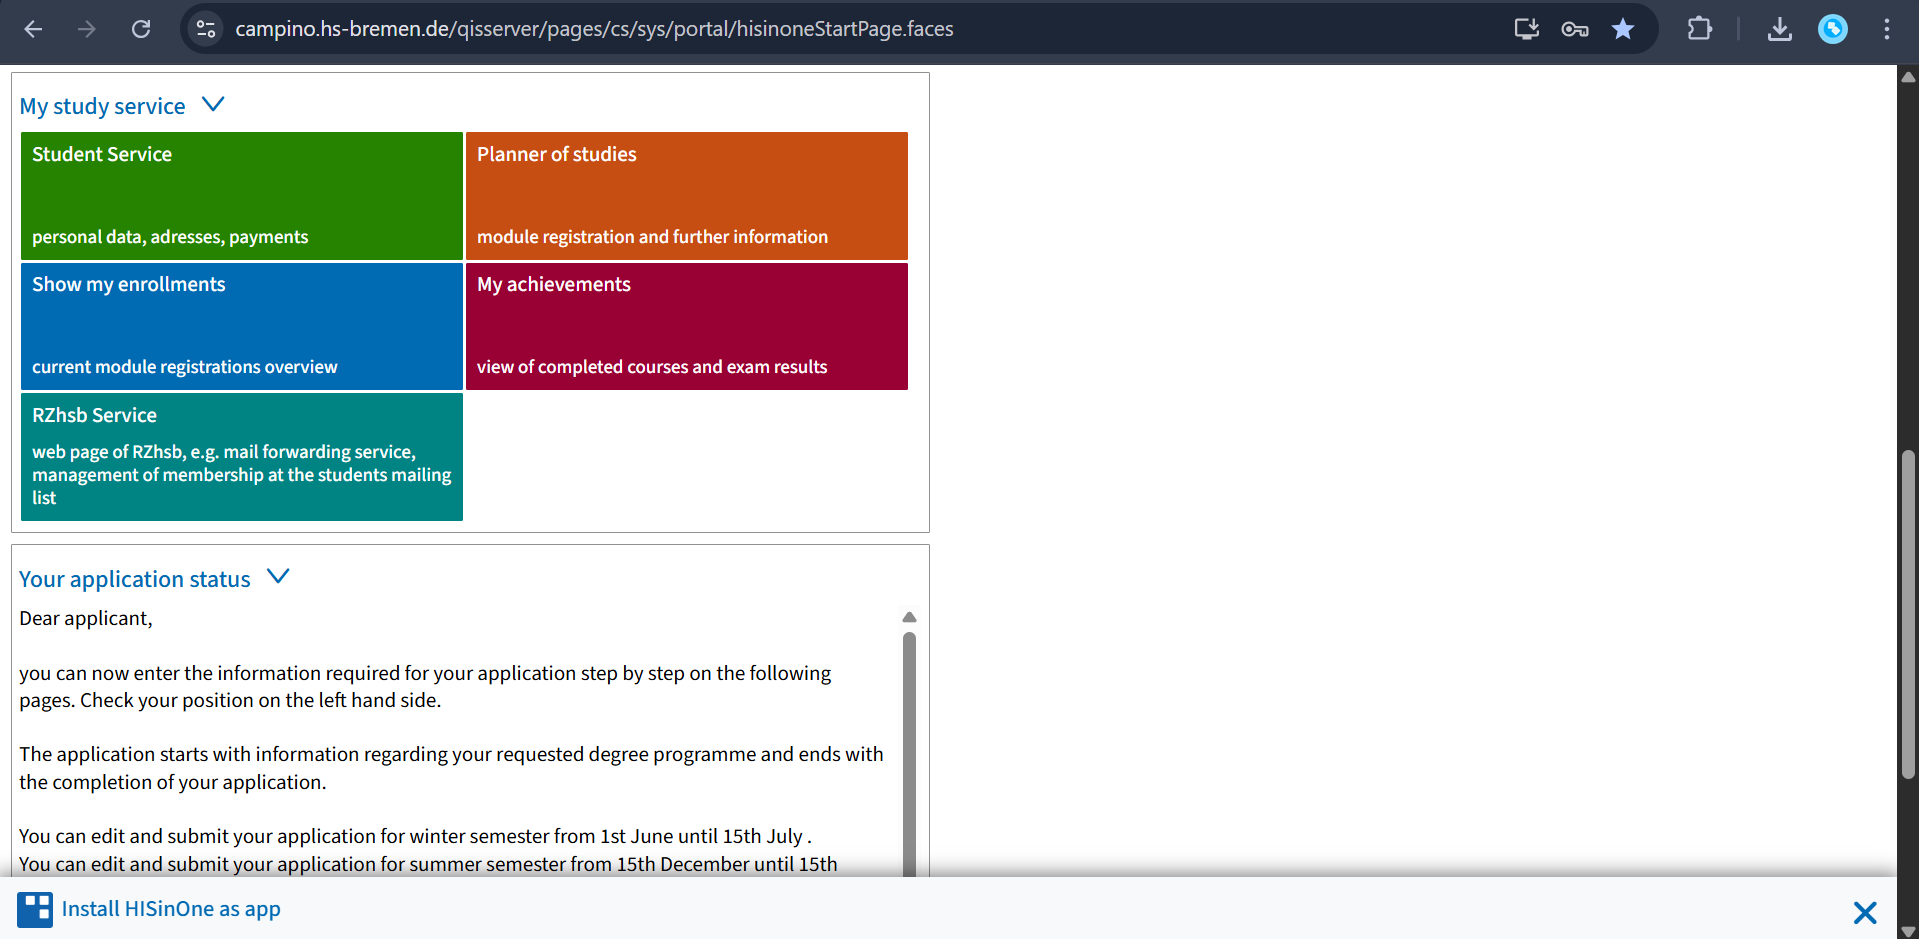Select the Show my enrollments tile

point(241,326)
